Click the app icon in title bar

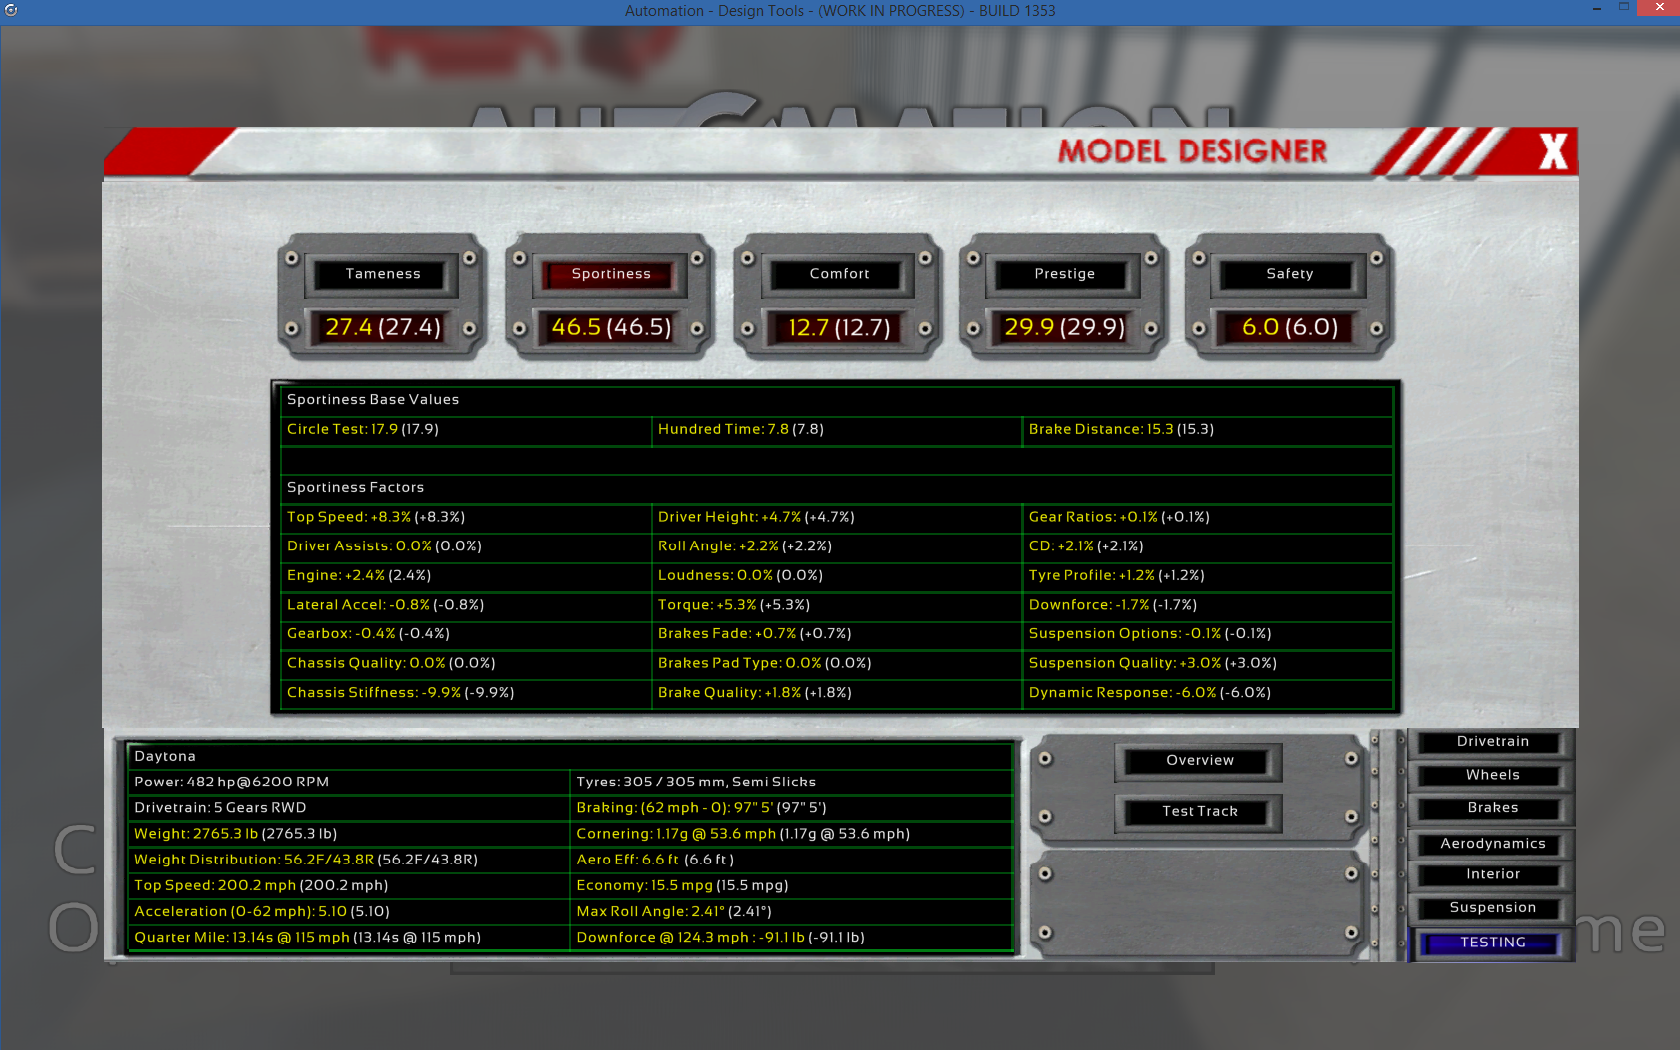point(11,11)
